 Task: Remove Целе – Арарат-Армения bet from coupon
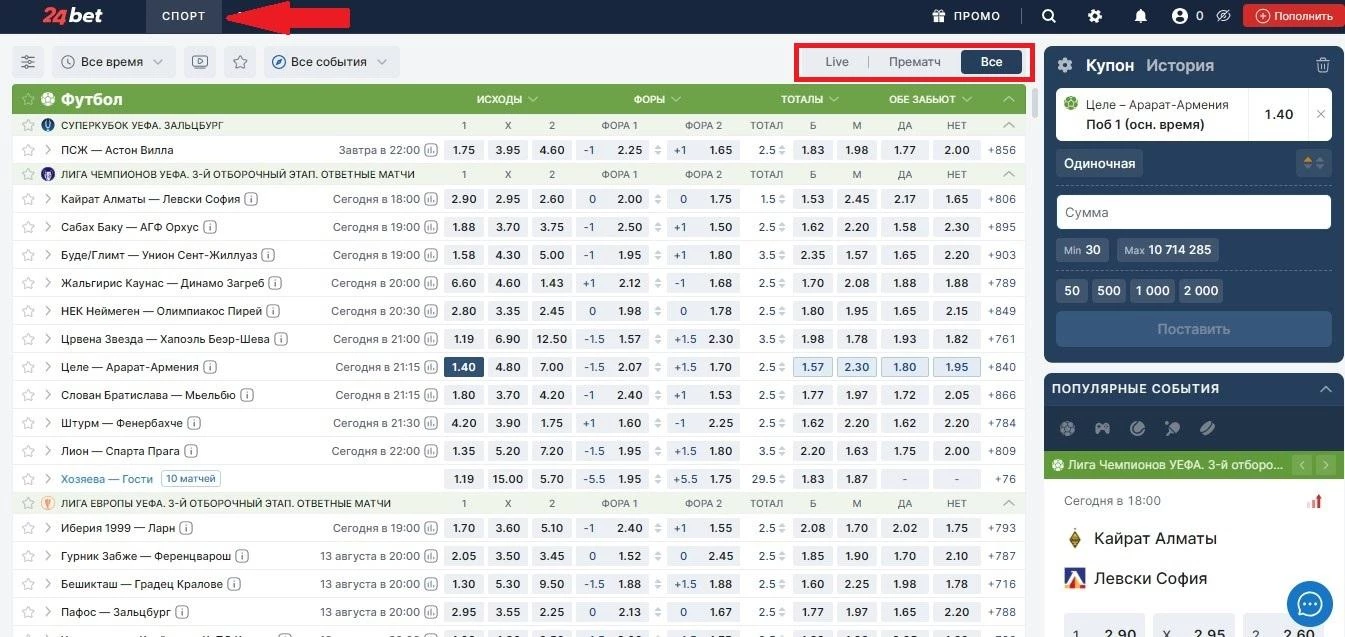coord(1321,114)
